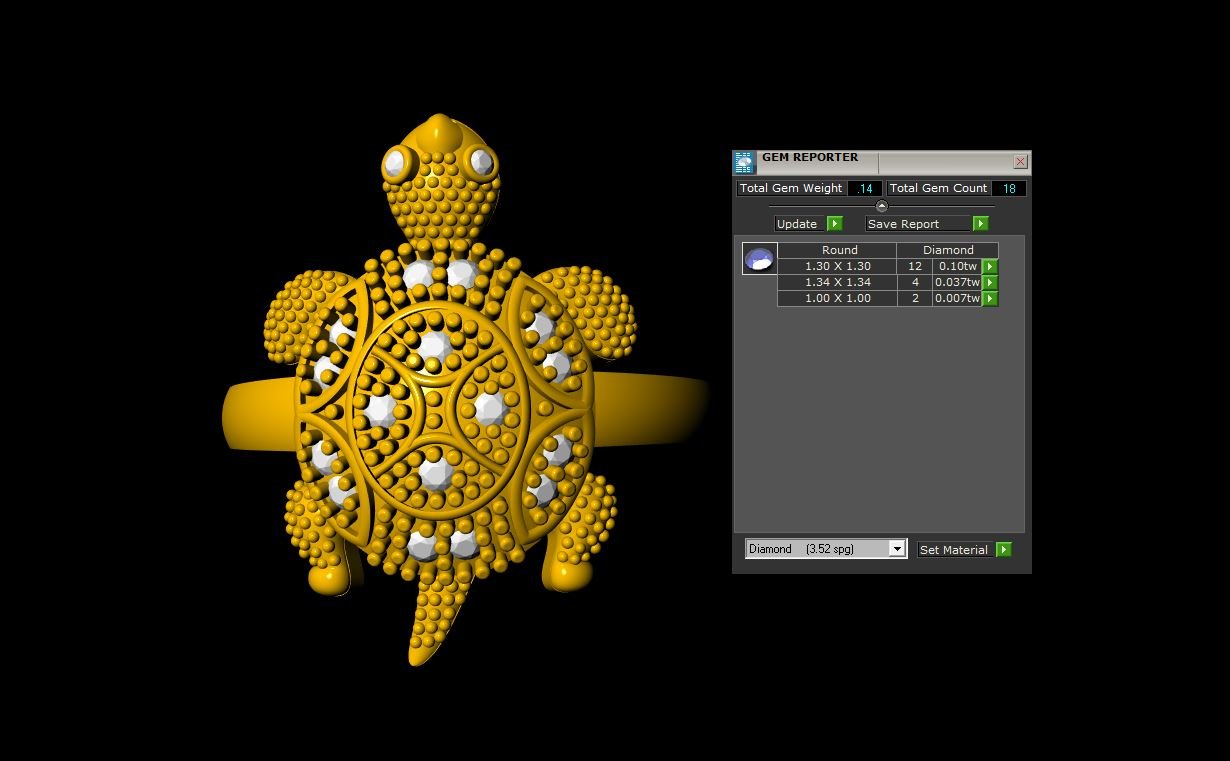
Task: Click the Save Report button label
Action: (x=904, y=224)
